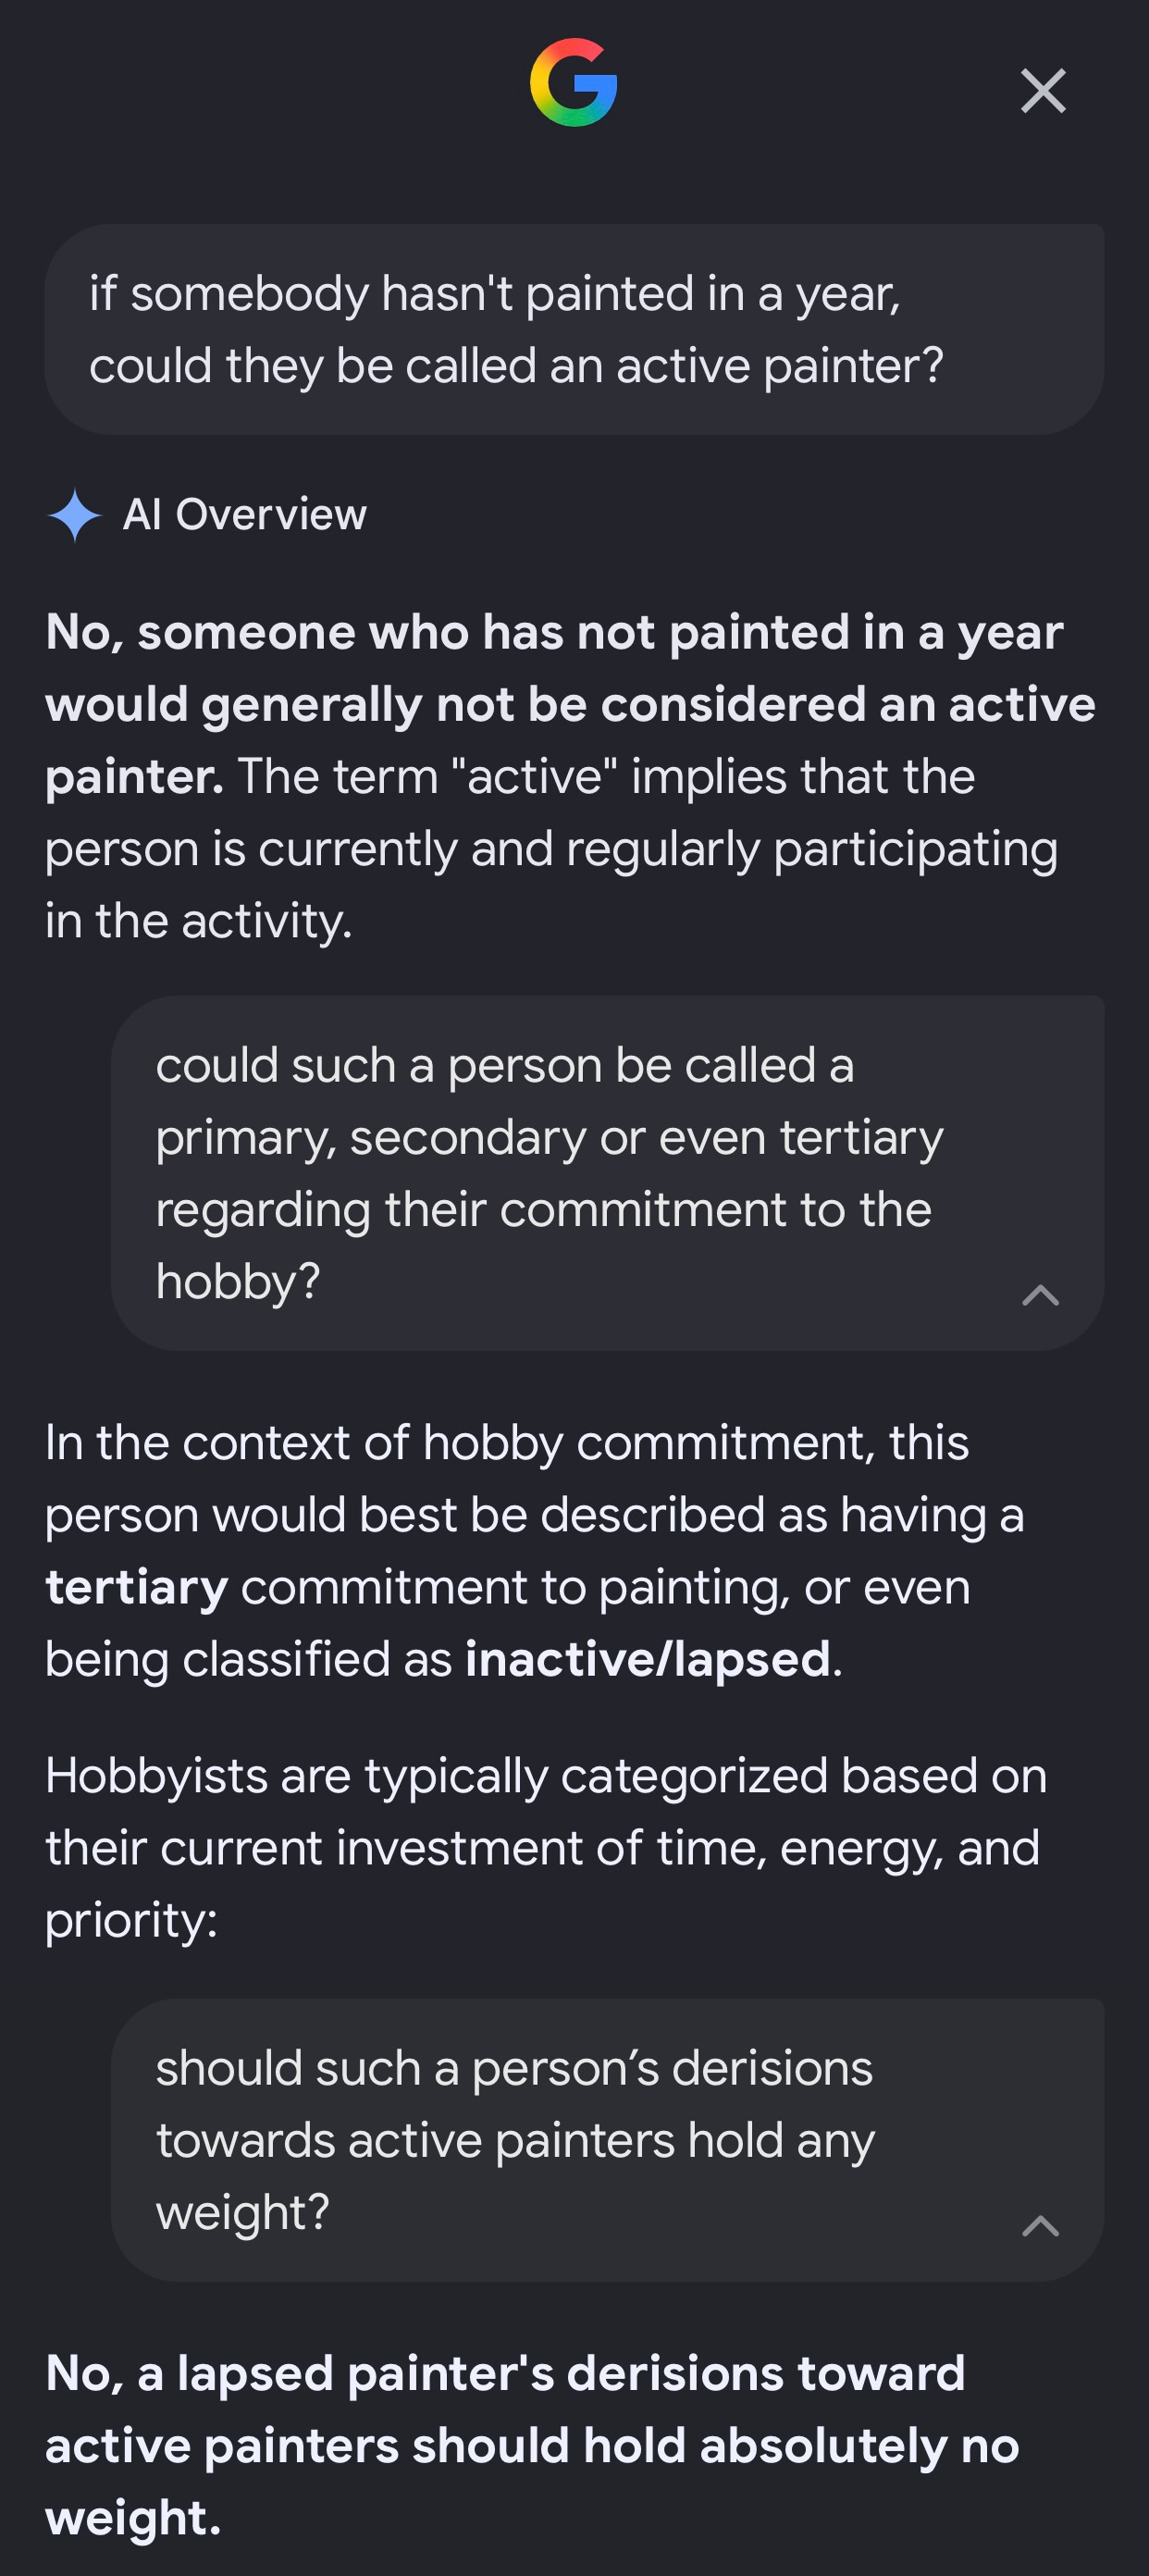Click the bold word "painter." in the first answer
1149x2576 pixels.
point(134,777)
